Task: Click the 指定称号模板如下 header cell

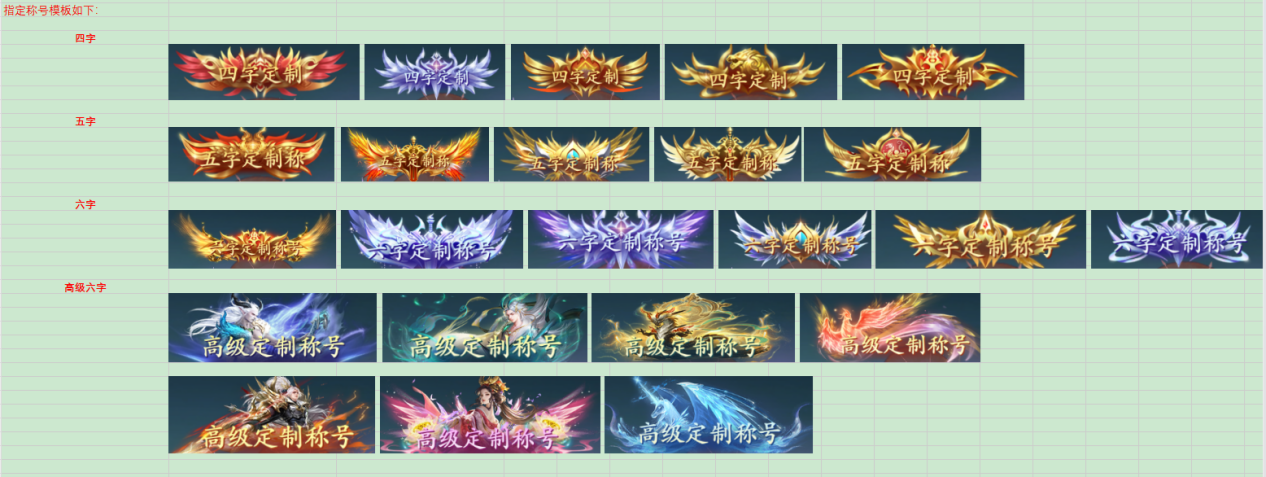Action: coord(52,10)
